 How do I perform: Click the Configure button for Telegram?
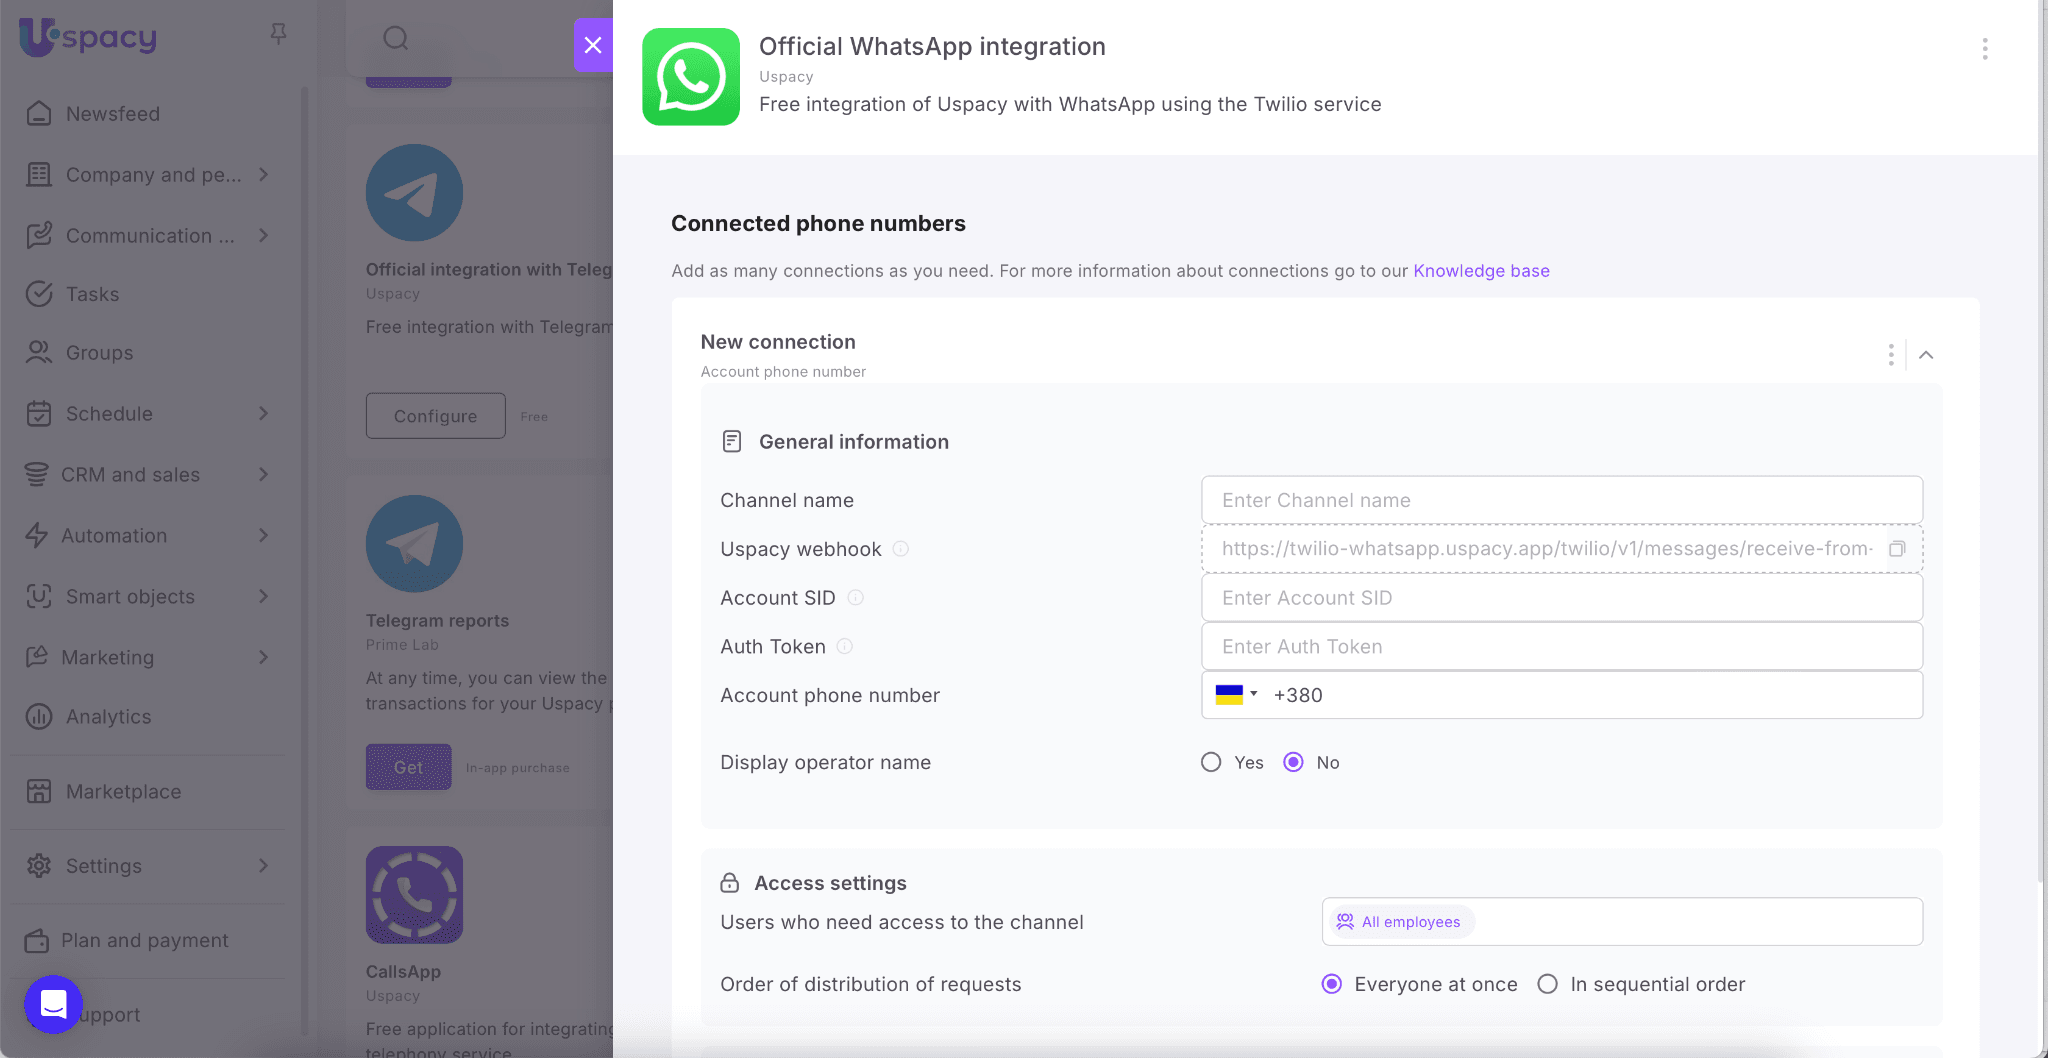coord(435,416)
